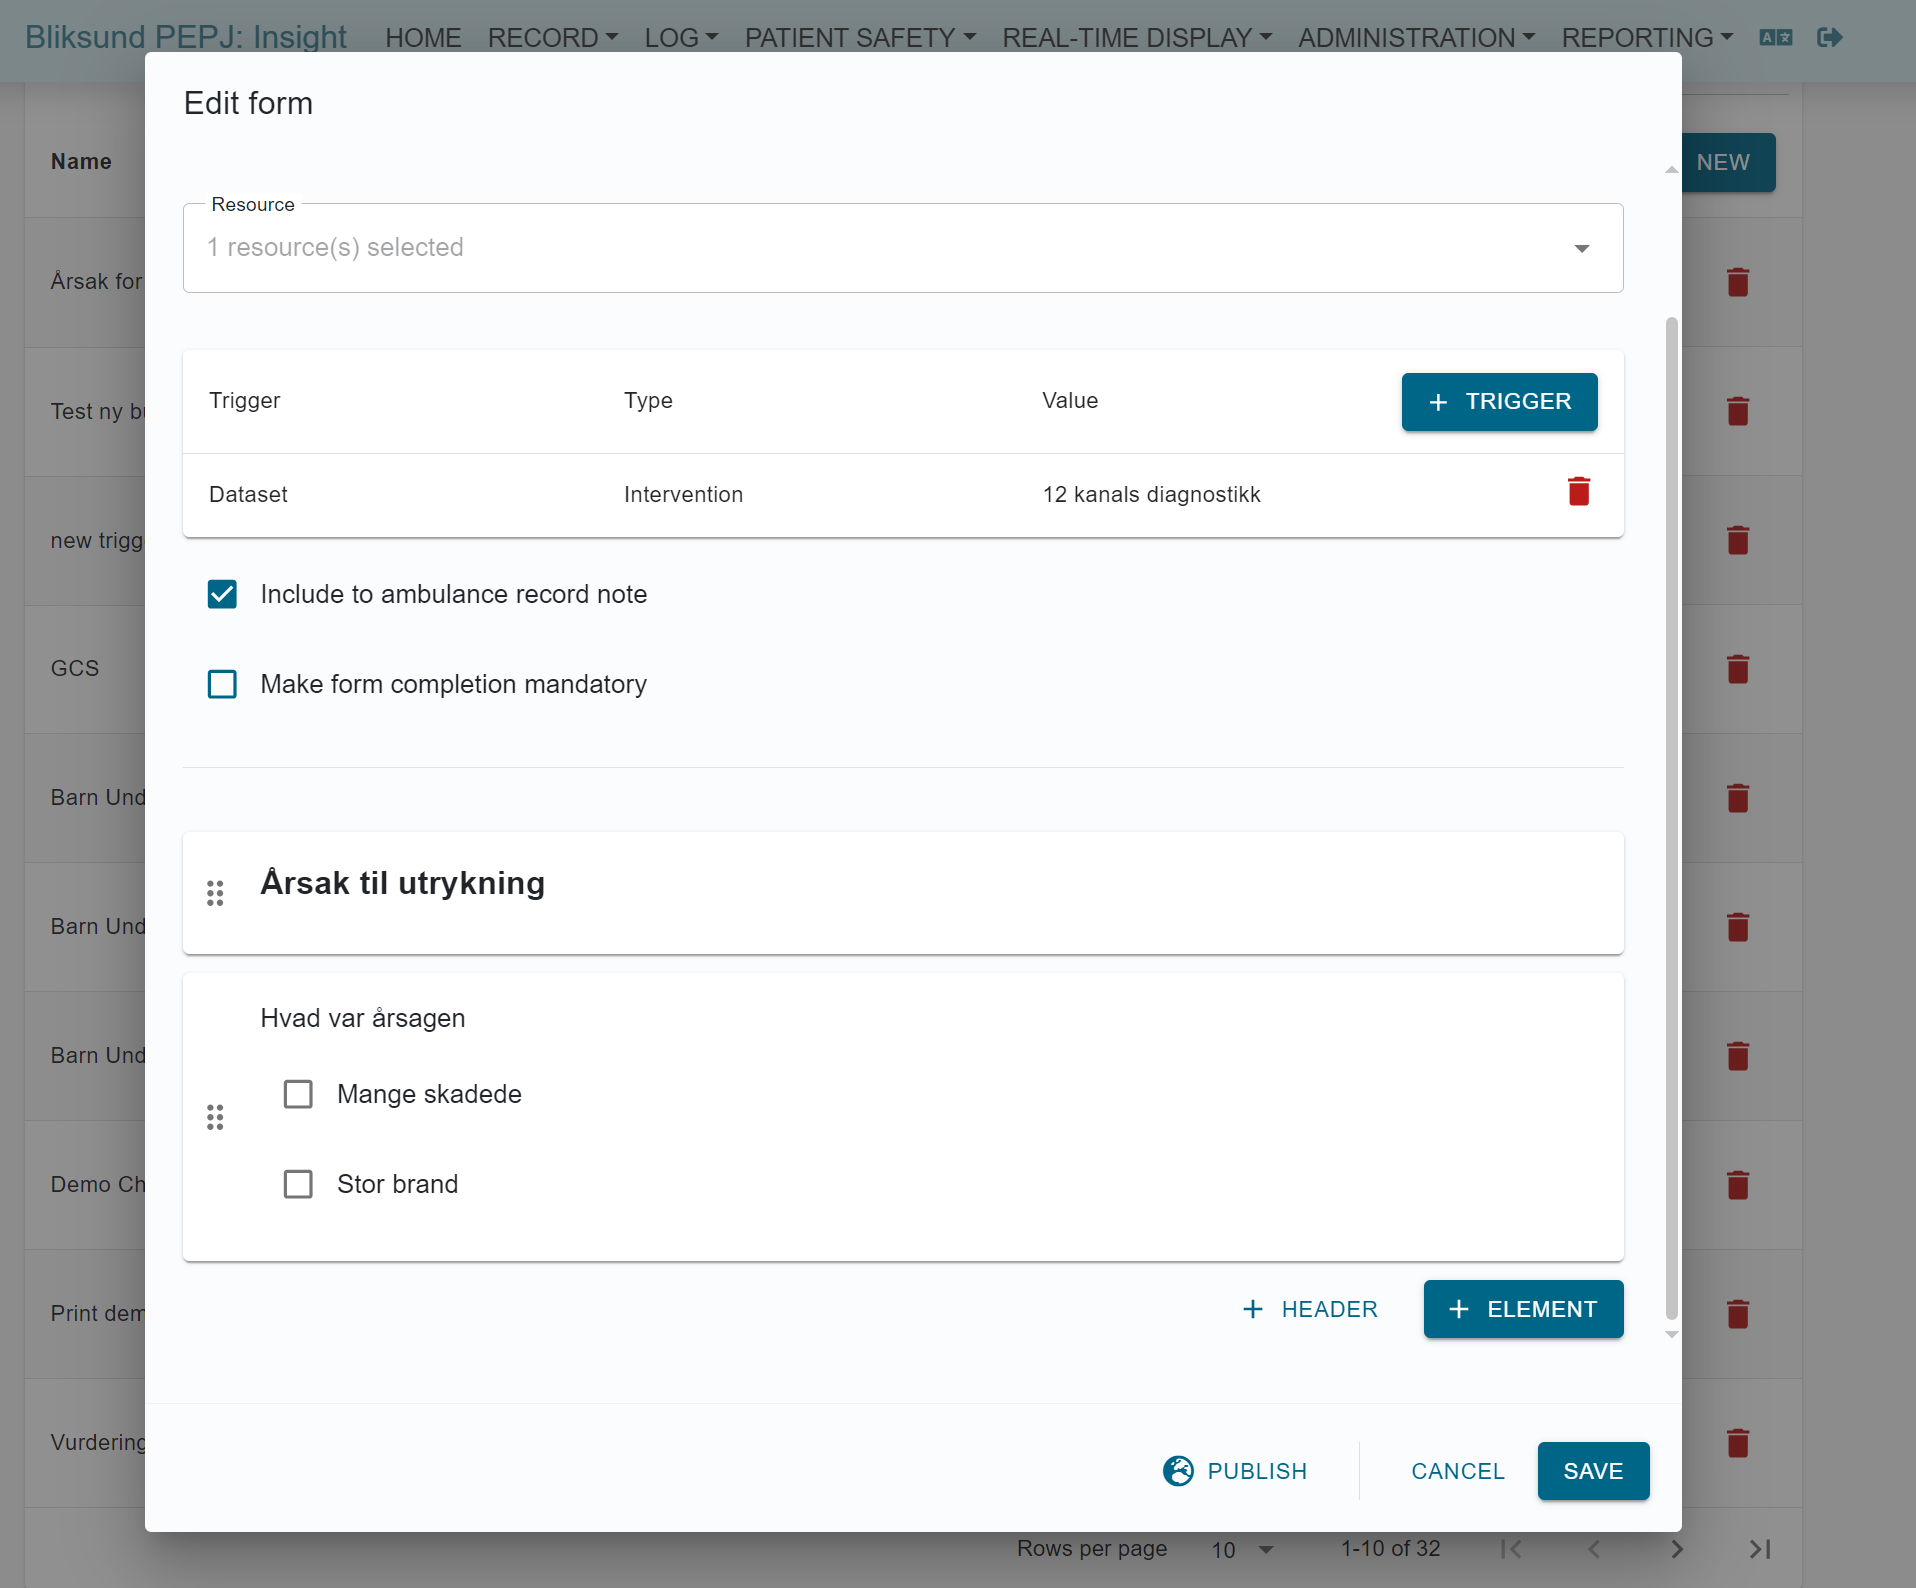Delete the Vurdering row in background list
The image size is (1916, 1588).
click(x=1738, y=1443)
